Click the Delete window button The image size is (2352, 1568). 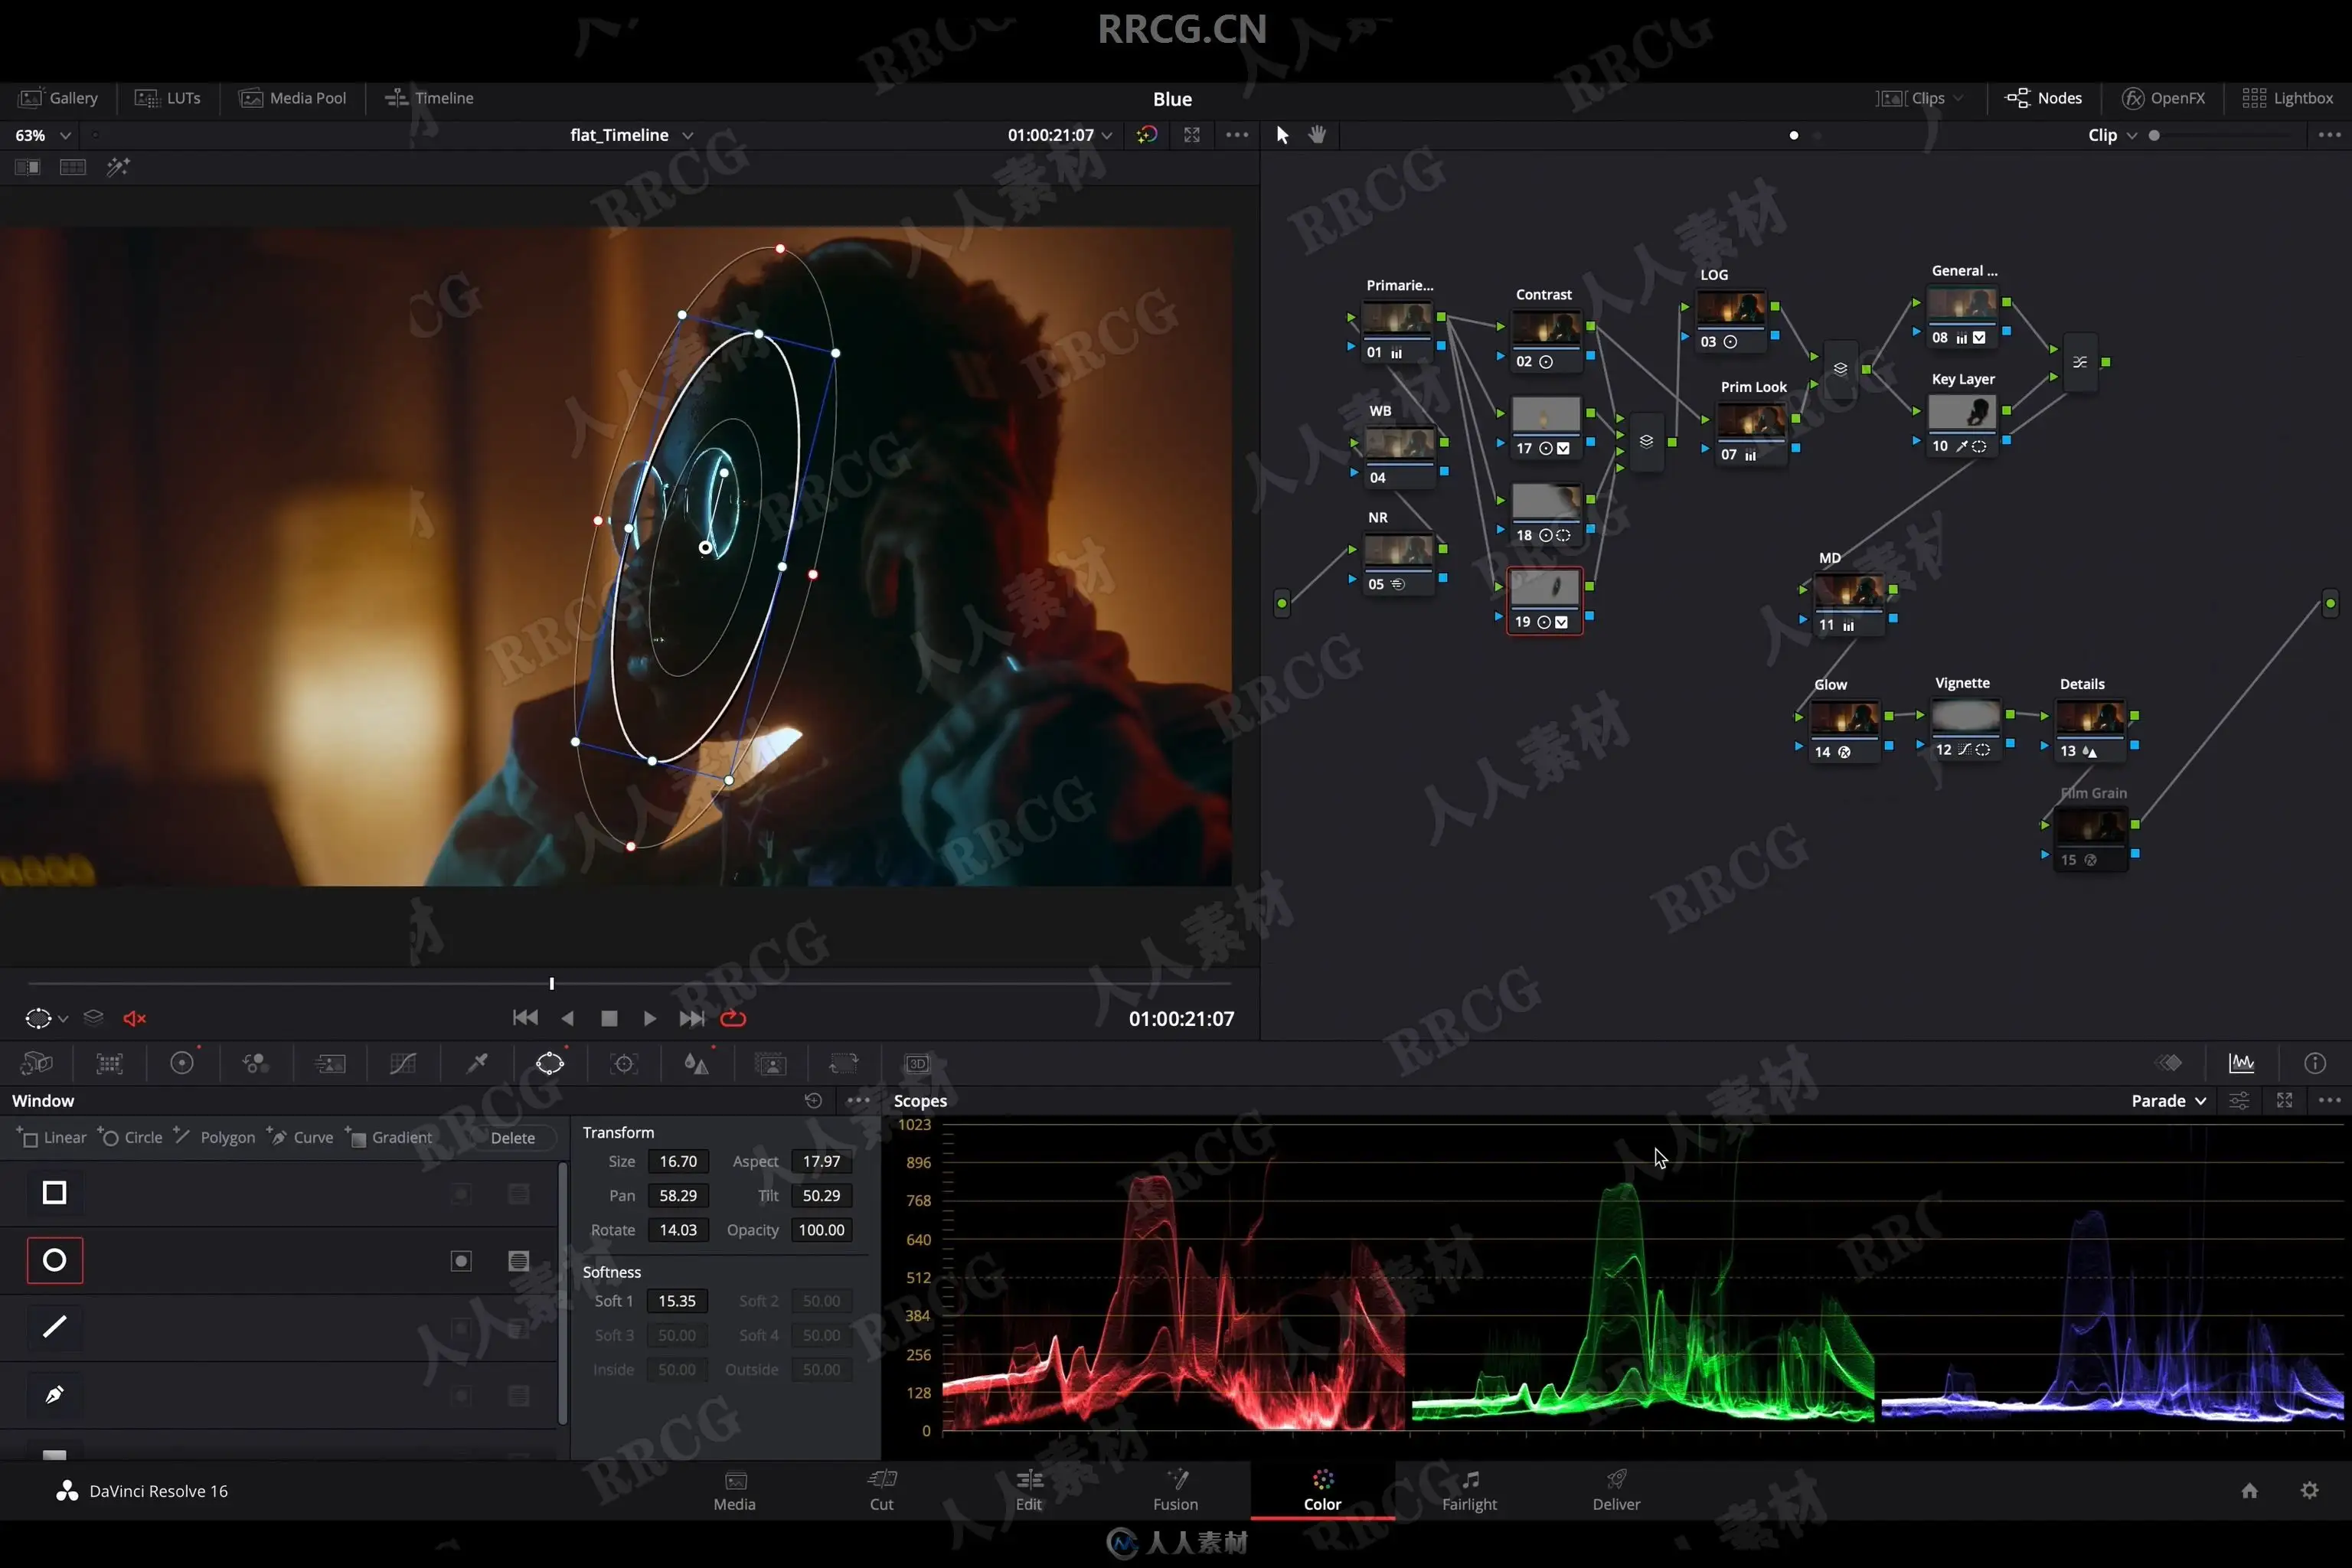512,1138
